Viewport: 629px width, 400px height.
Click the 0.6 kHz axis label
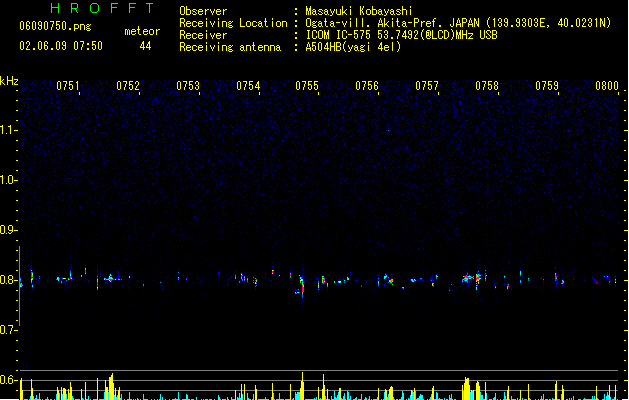pos(8,380)
